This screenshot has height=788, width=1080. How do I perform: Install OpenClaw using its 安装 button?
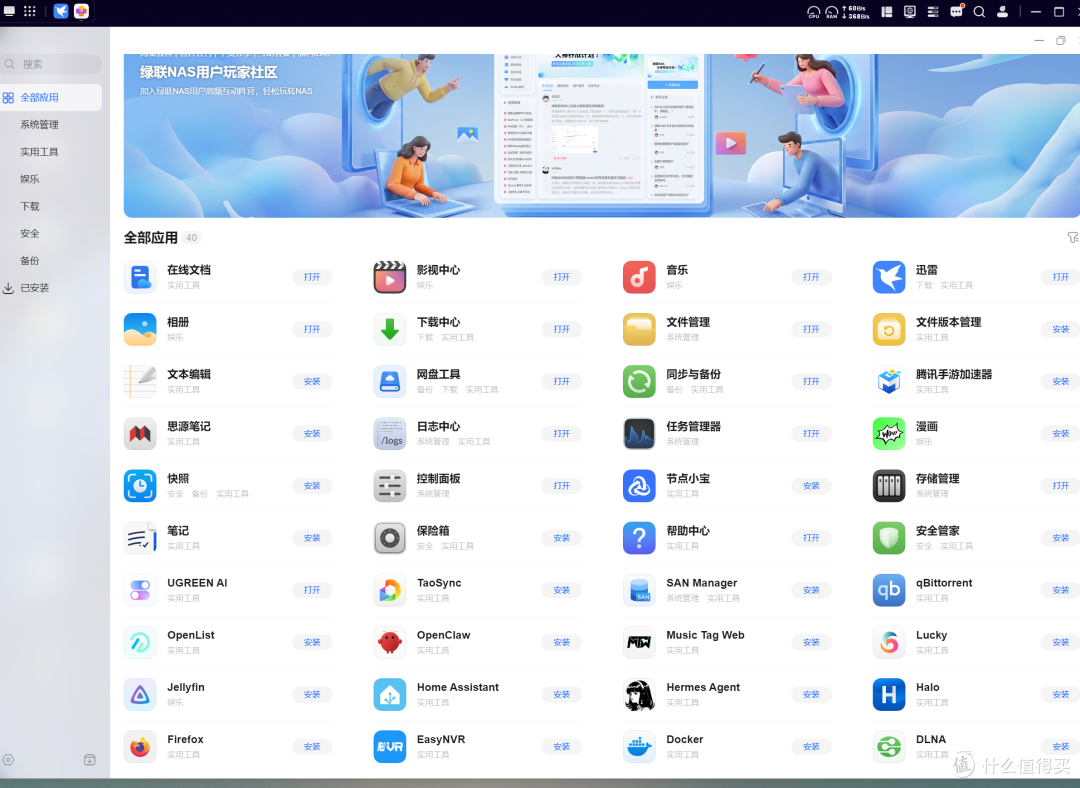[561, 643]
